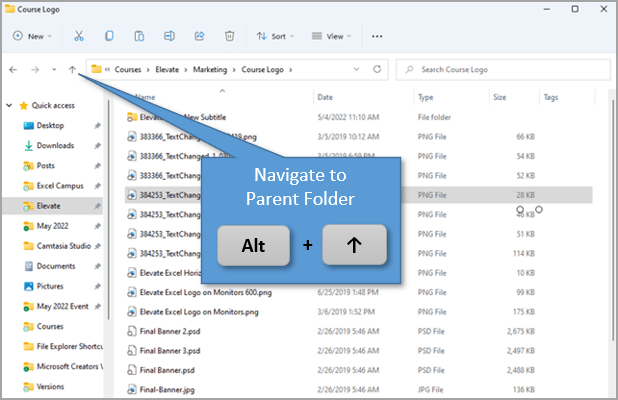Screen dimensions: 618x400
Task: Click the Cut scissors icon
Action: [78, 36]
